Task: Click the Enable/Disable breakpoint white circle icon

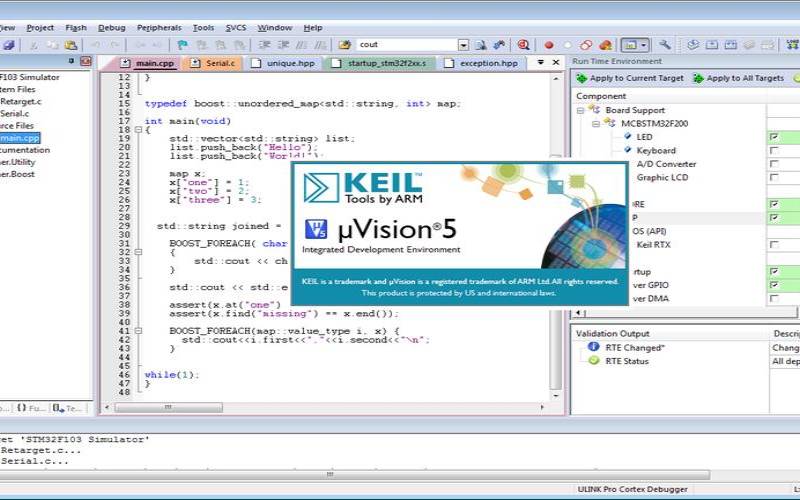Action: point(567,45)
